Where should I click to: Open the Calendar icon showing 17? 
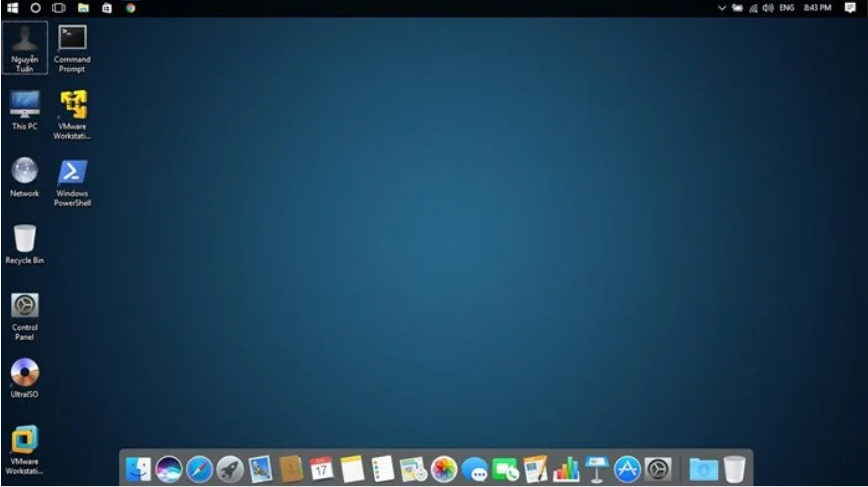tap(322, 469)
